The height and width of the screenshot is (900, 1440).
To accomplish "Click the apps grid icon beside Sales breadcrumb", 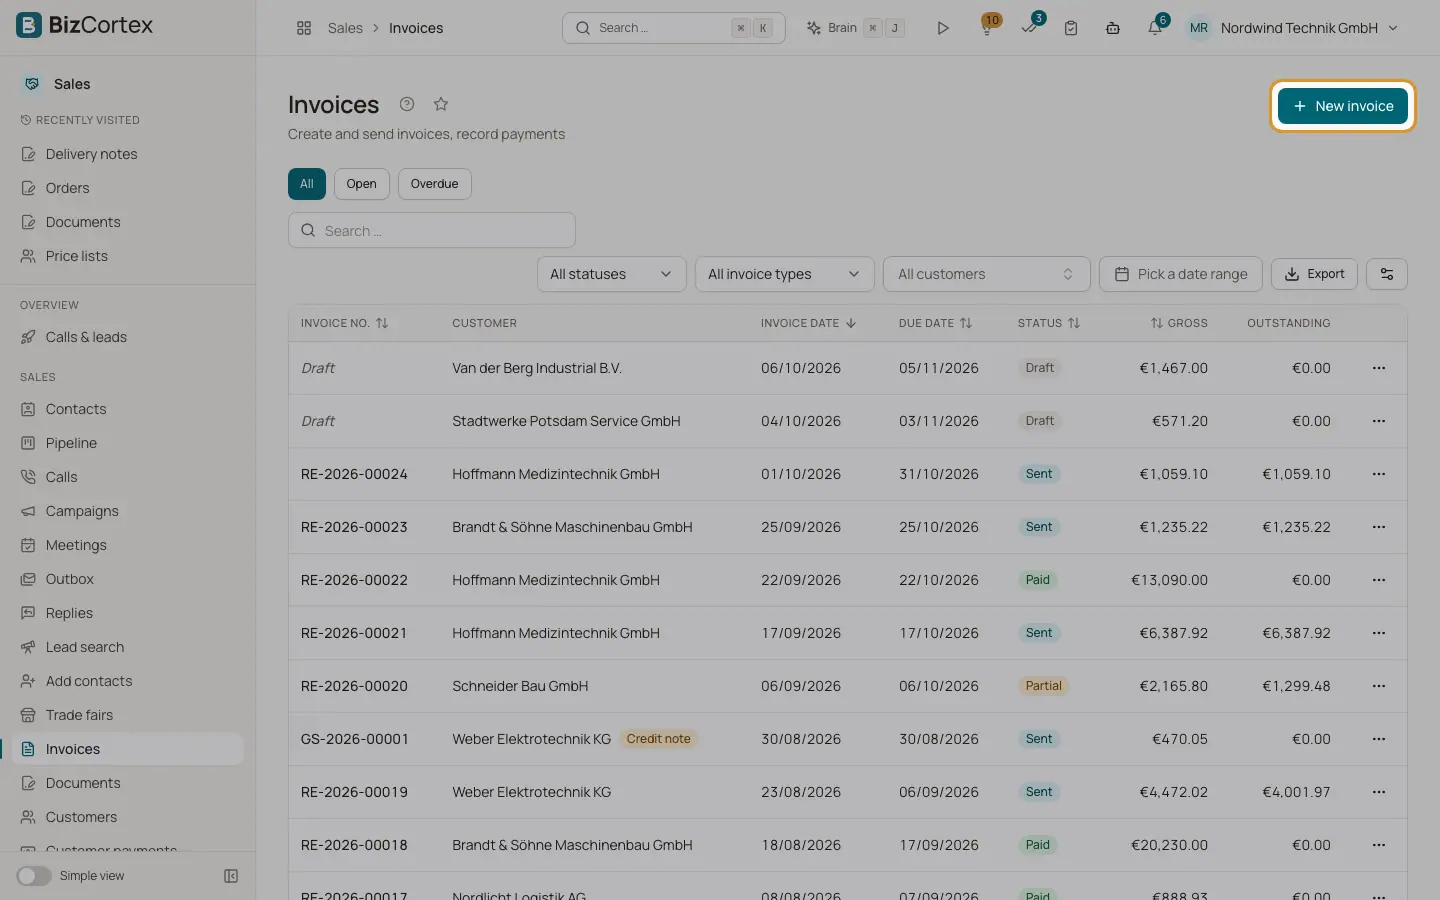I will click(x=304, y=28).
